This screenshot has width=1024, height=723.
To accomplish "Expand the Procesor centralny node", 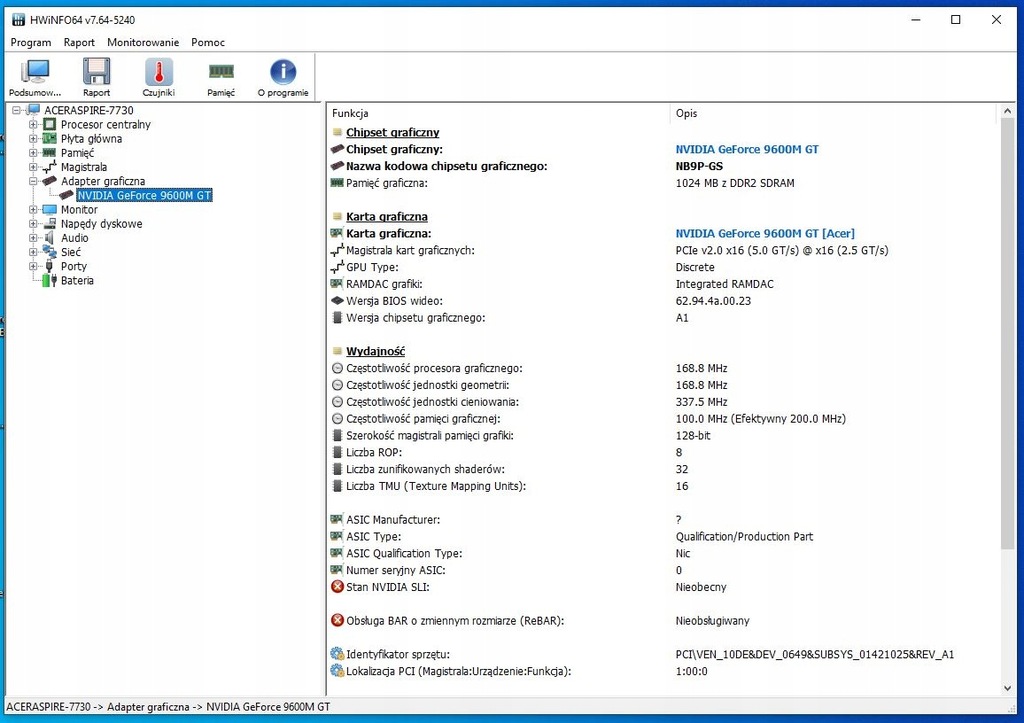I will (33, 124).
